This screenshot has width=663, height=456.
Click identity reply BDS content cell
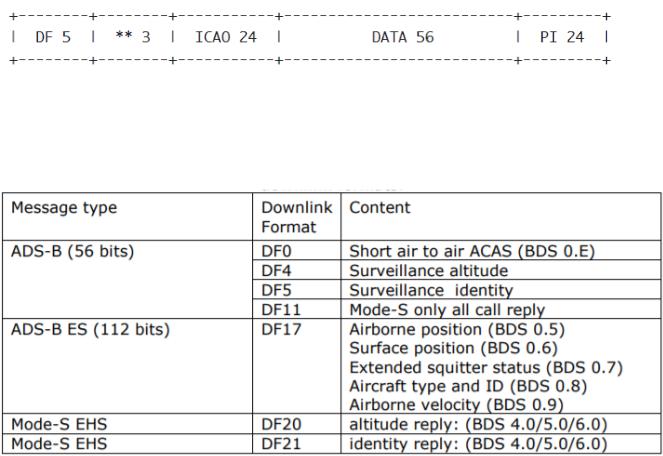click(501, 443)
